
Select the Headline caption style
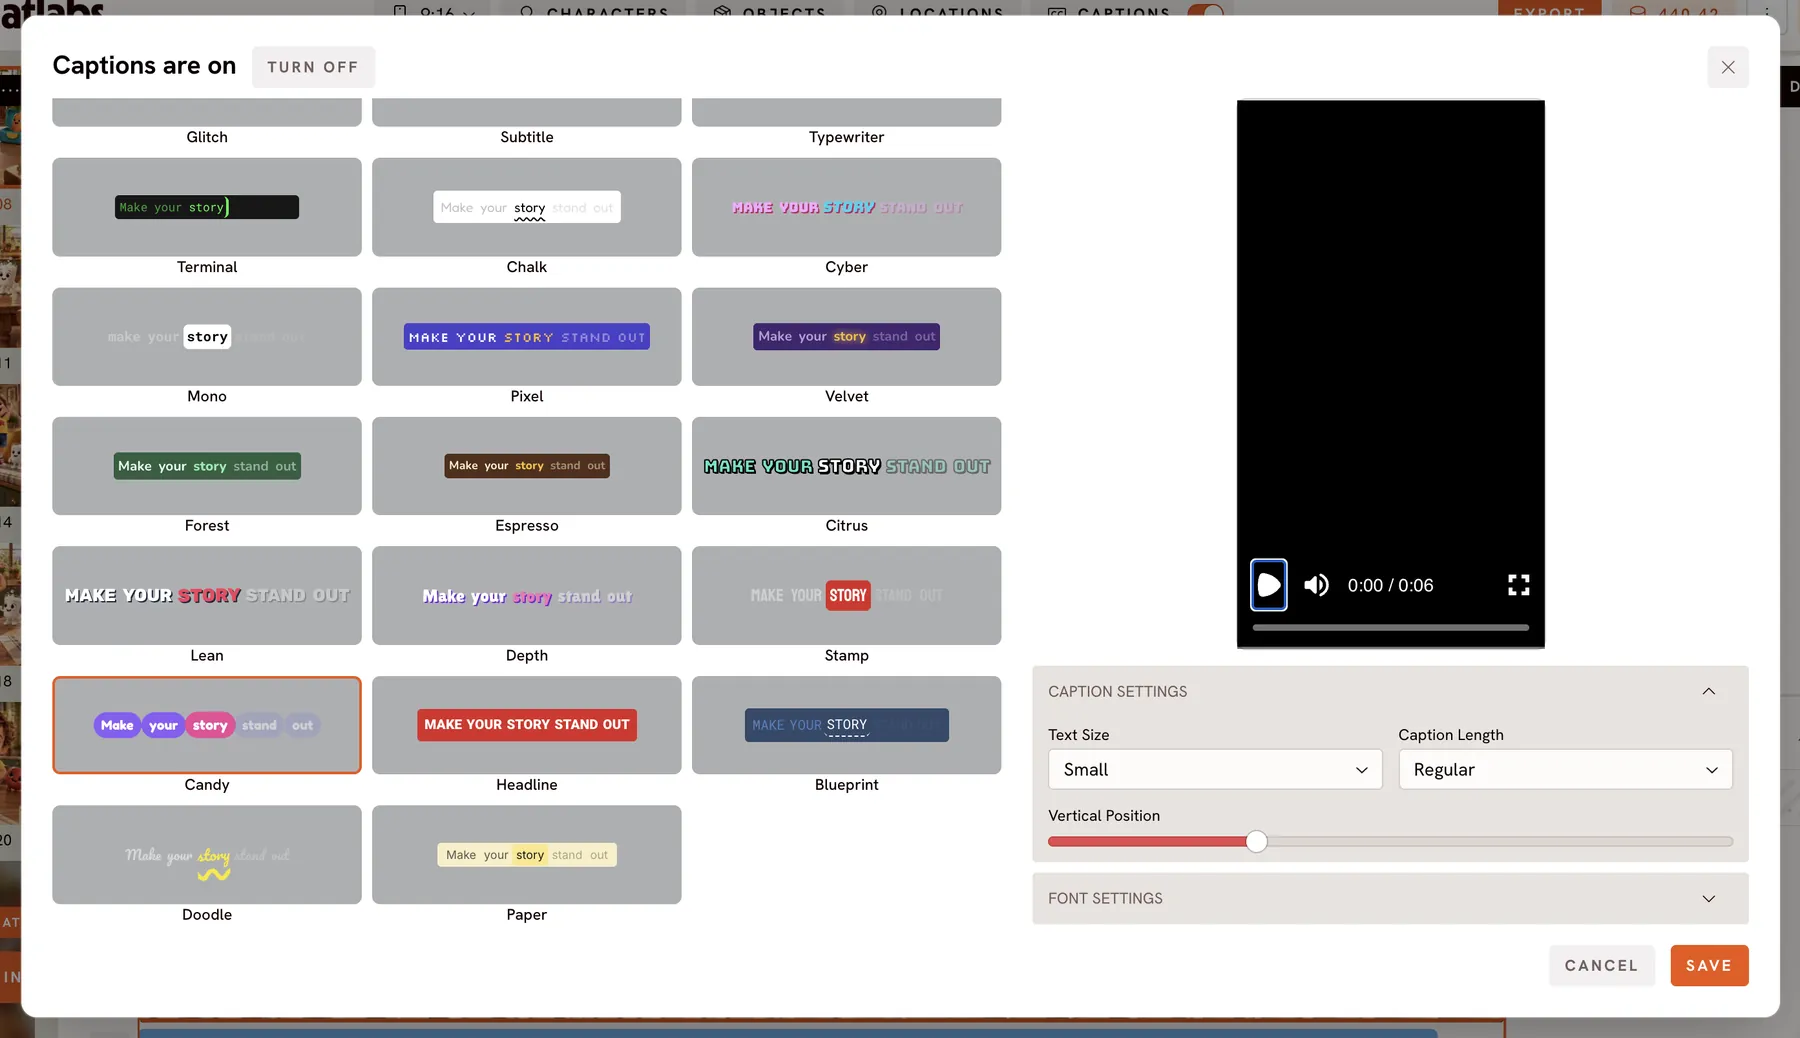pos(527,725)
